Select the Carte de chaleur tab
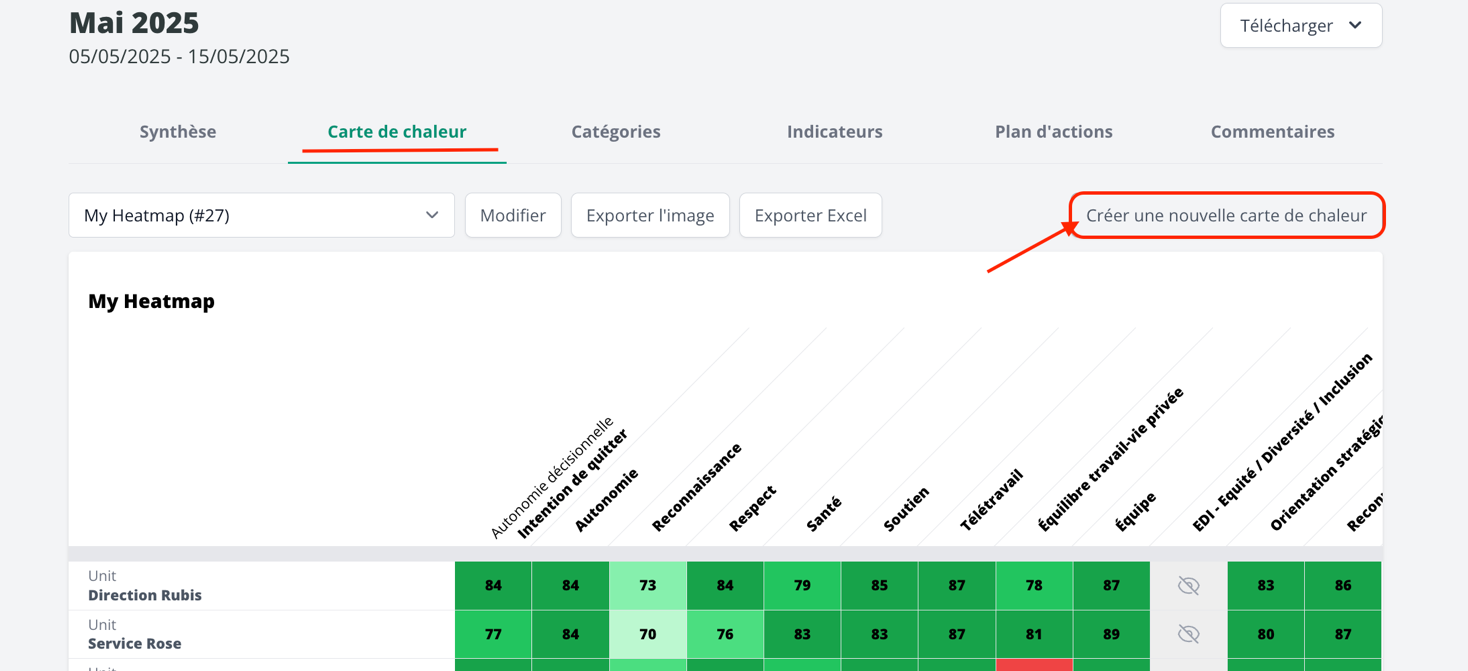 tap(397, 131)
